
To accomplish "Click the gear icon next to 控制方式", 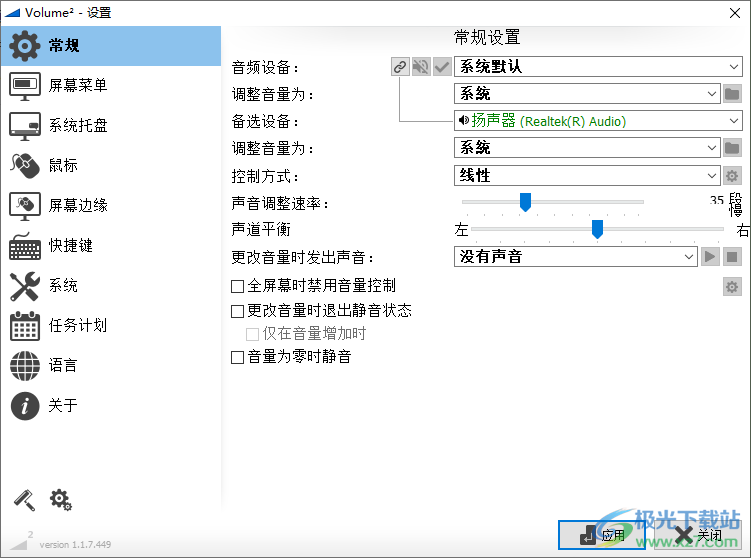I will pos(732,176).
